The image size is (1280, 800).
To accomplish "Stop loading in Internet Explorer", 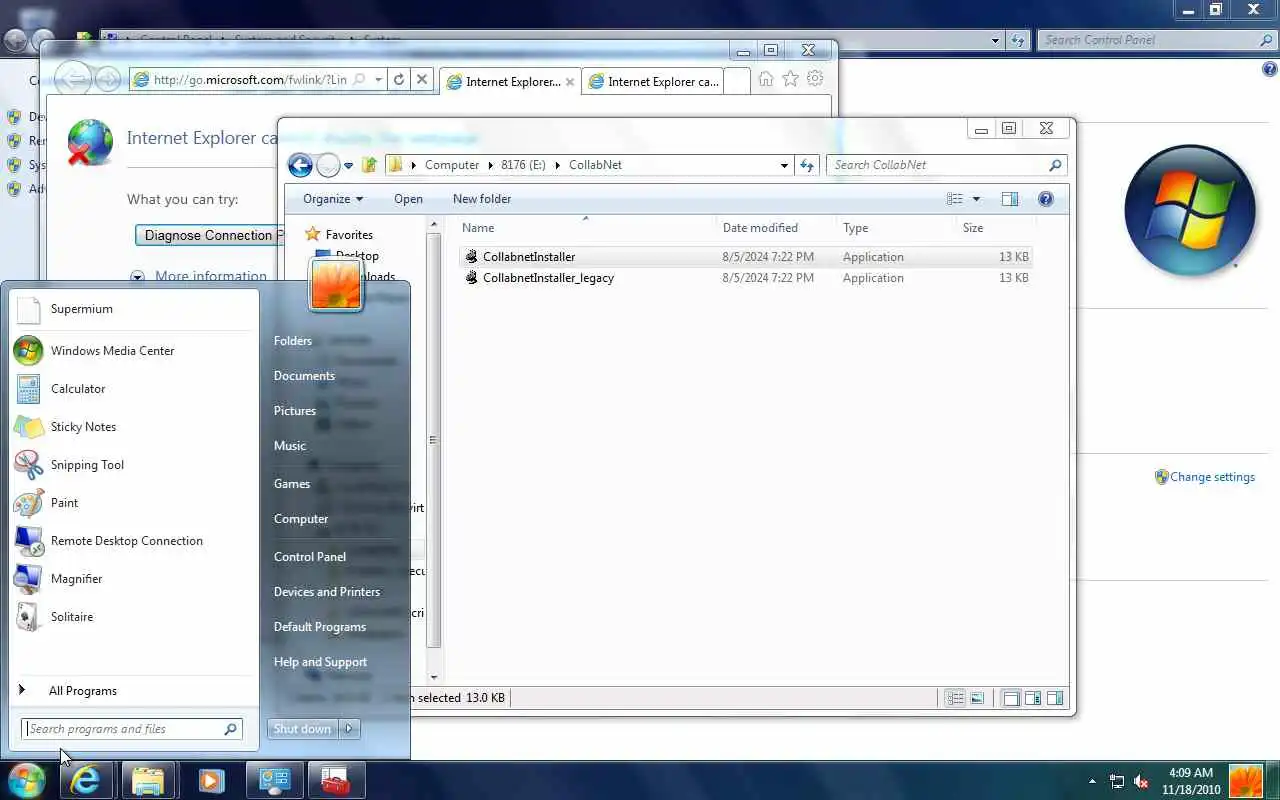I will [422, 80].
